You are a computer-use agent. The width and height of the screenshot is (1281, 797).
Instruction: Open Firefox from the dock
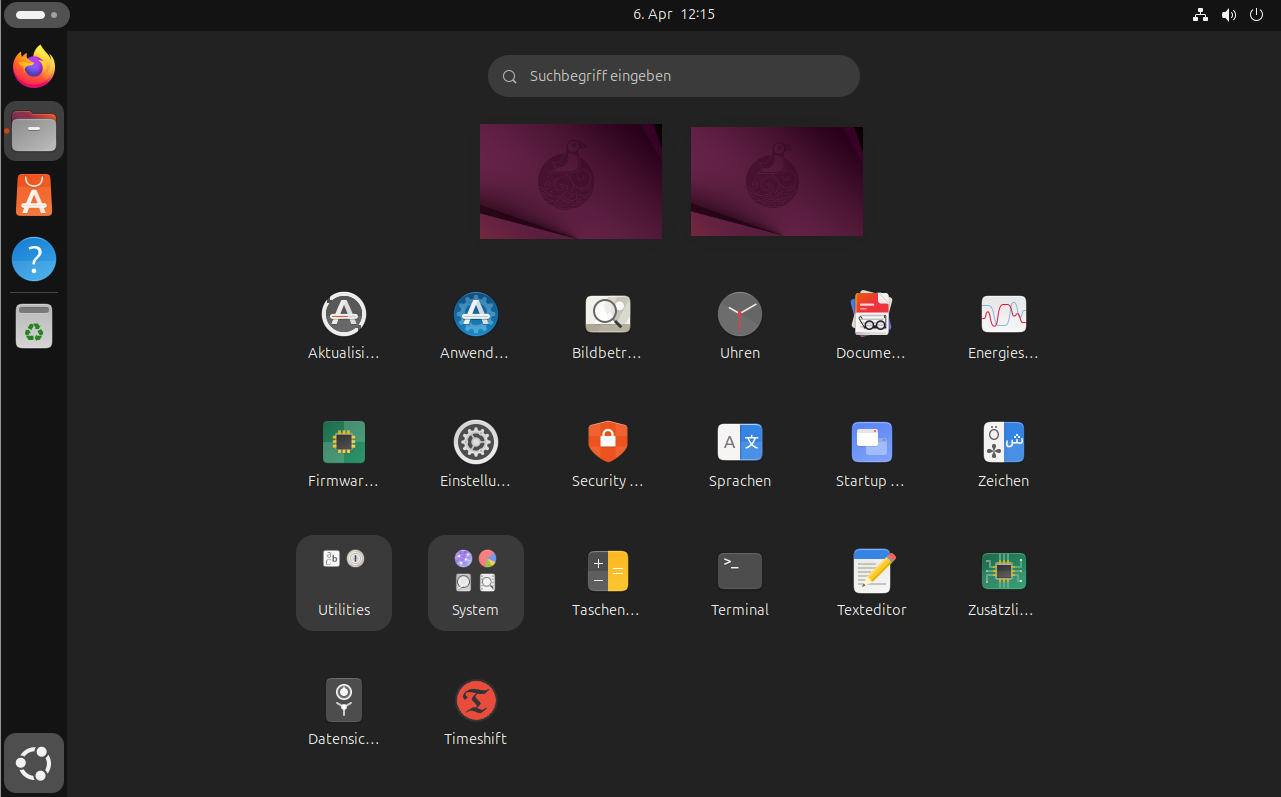[x=34, y=67]
